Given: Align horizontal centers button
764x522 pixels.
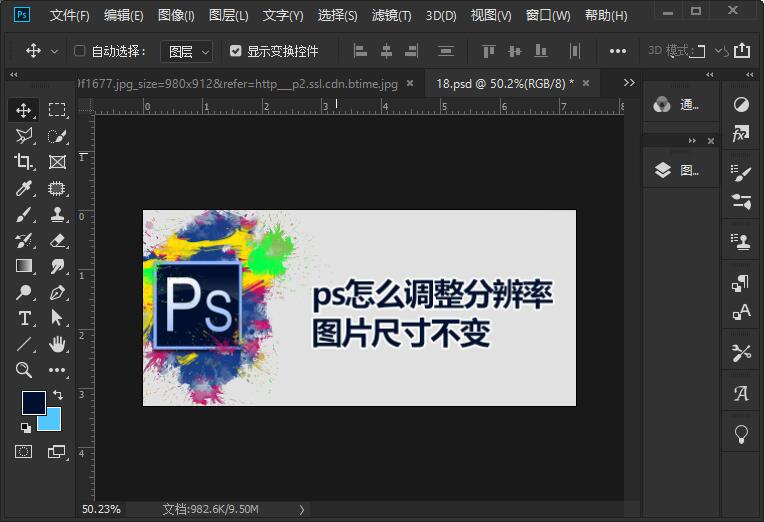Looking at the screenshot, I should coord(386,51).
